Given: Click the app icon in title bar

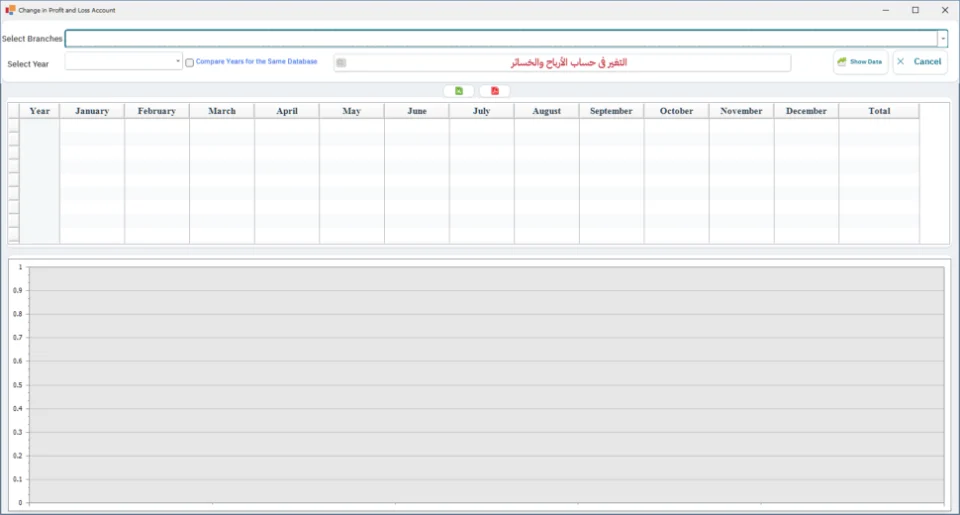Looking at the screenshot, I should (10, 10).
